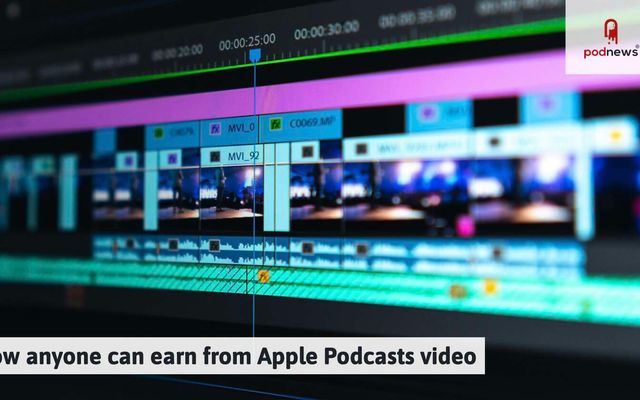
Task: Open the podnews logo
Action: pyautogui.click(x=610, y=38)
